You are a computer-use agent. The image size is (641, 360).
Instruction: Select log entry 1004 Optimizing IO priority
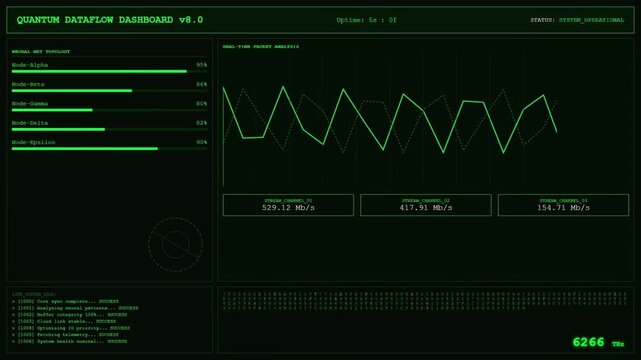pyautogui.click(x=71, y=328)
